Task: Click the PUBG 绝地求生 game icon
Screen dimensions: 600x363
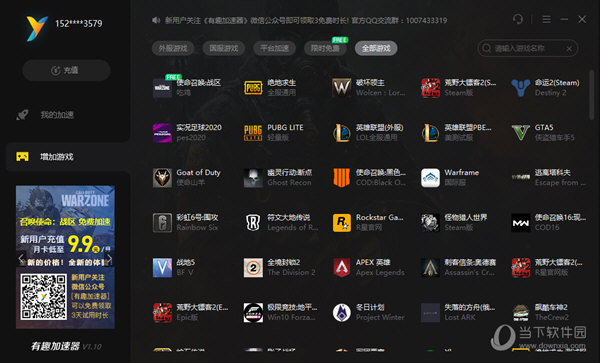Action: tap(253, 88)
